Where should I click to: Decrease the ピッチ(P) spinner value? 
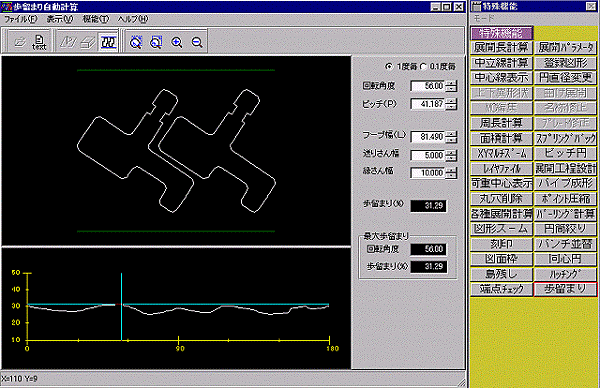tap(452, 106)
